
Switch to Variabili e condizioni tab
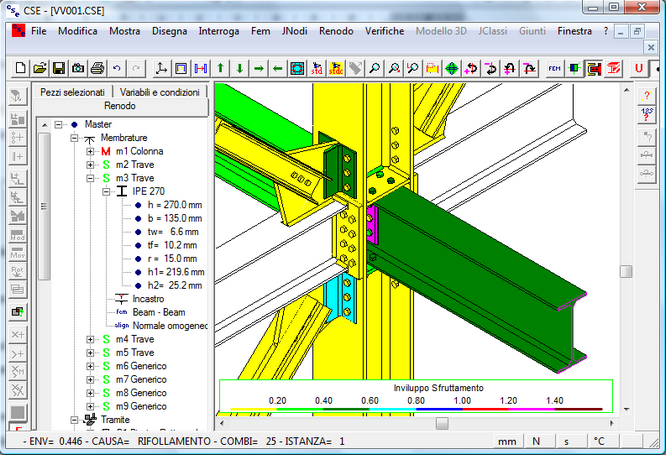coord(160,91)
